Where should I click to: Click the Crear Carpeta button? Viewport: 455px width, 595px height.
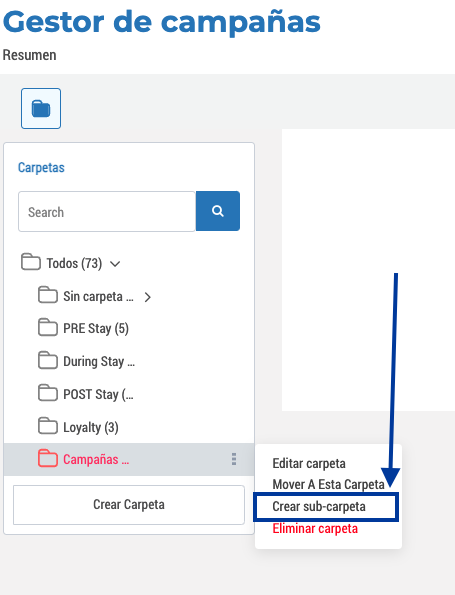(129, 505)
